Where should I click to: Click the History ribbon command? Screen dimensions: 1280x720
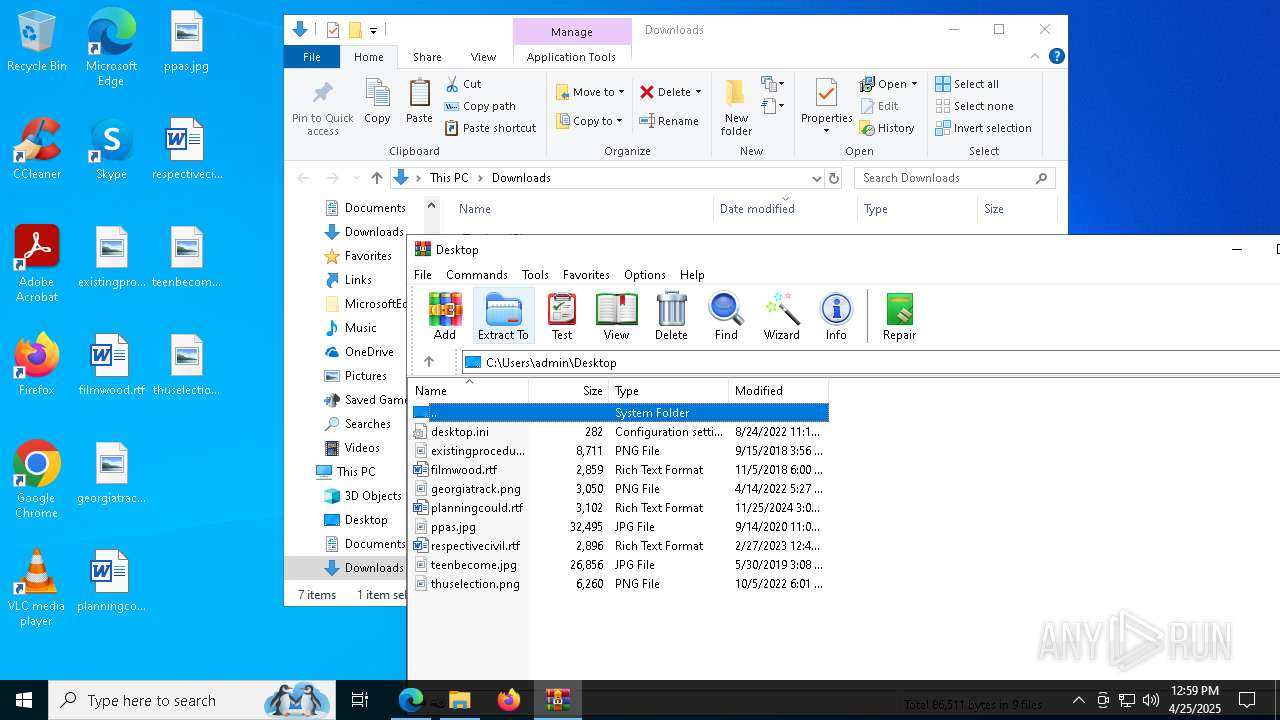[887, 128]
